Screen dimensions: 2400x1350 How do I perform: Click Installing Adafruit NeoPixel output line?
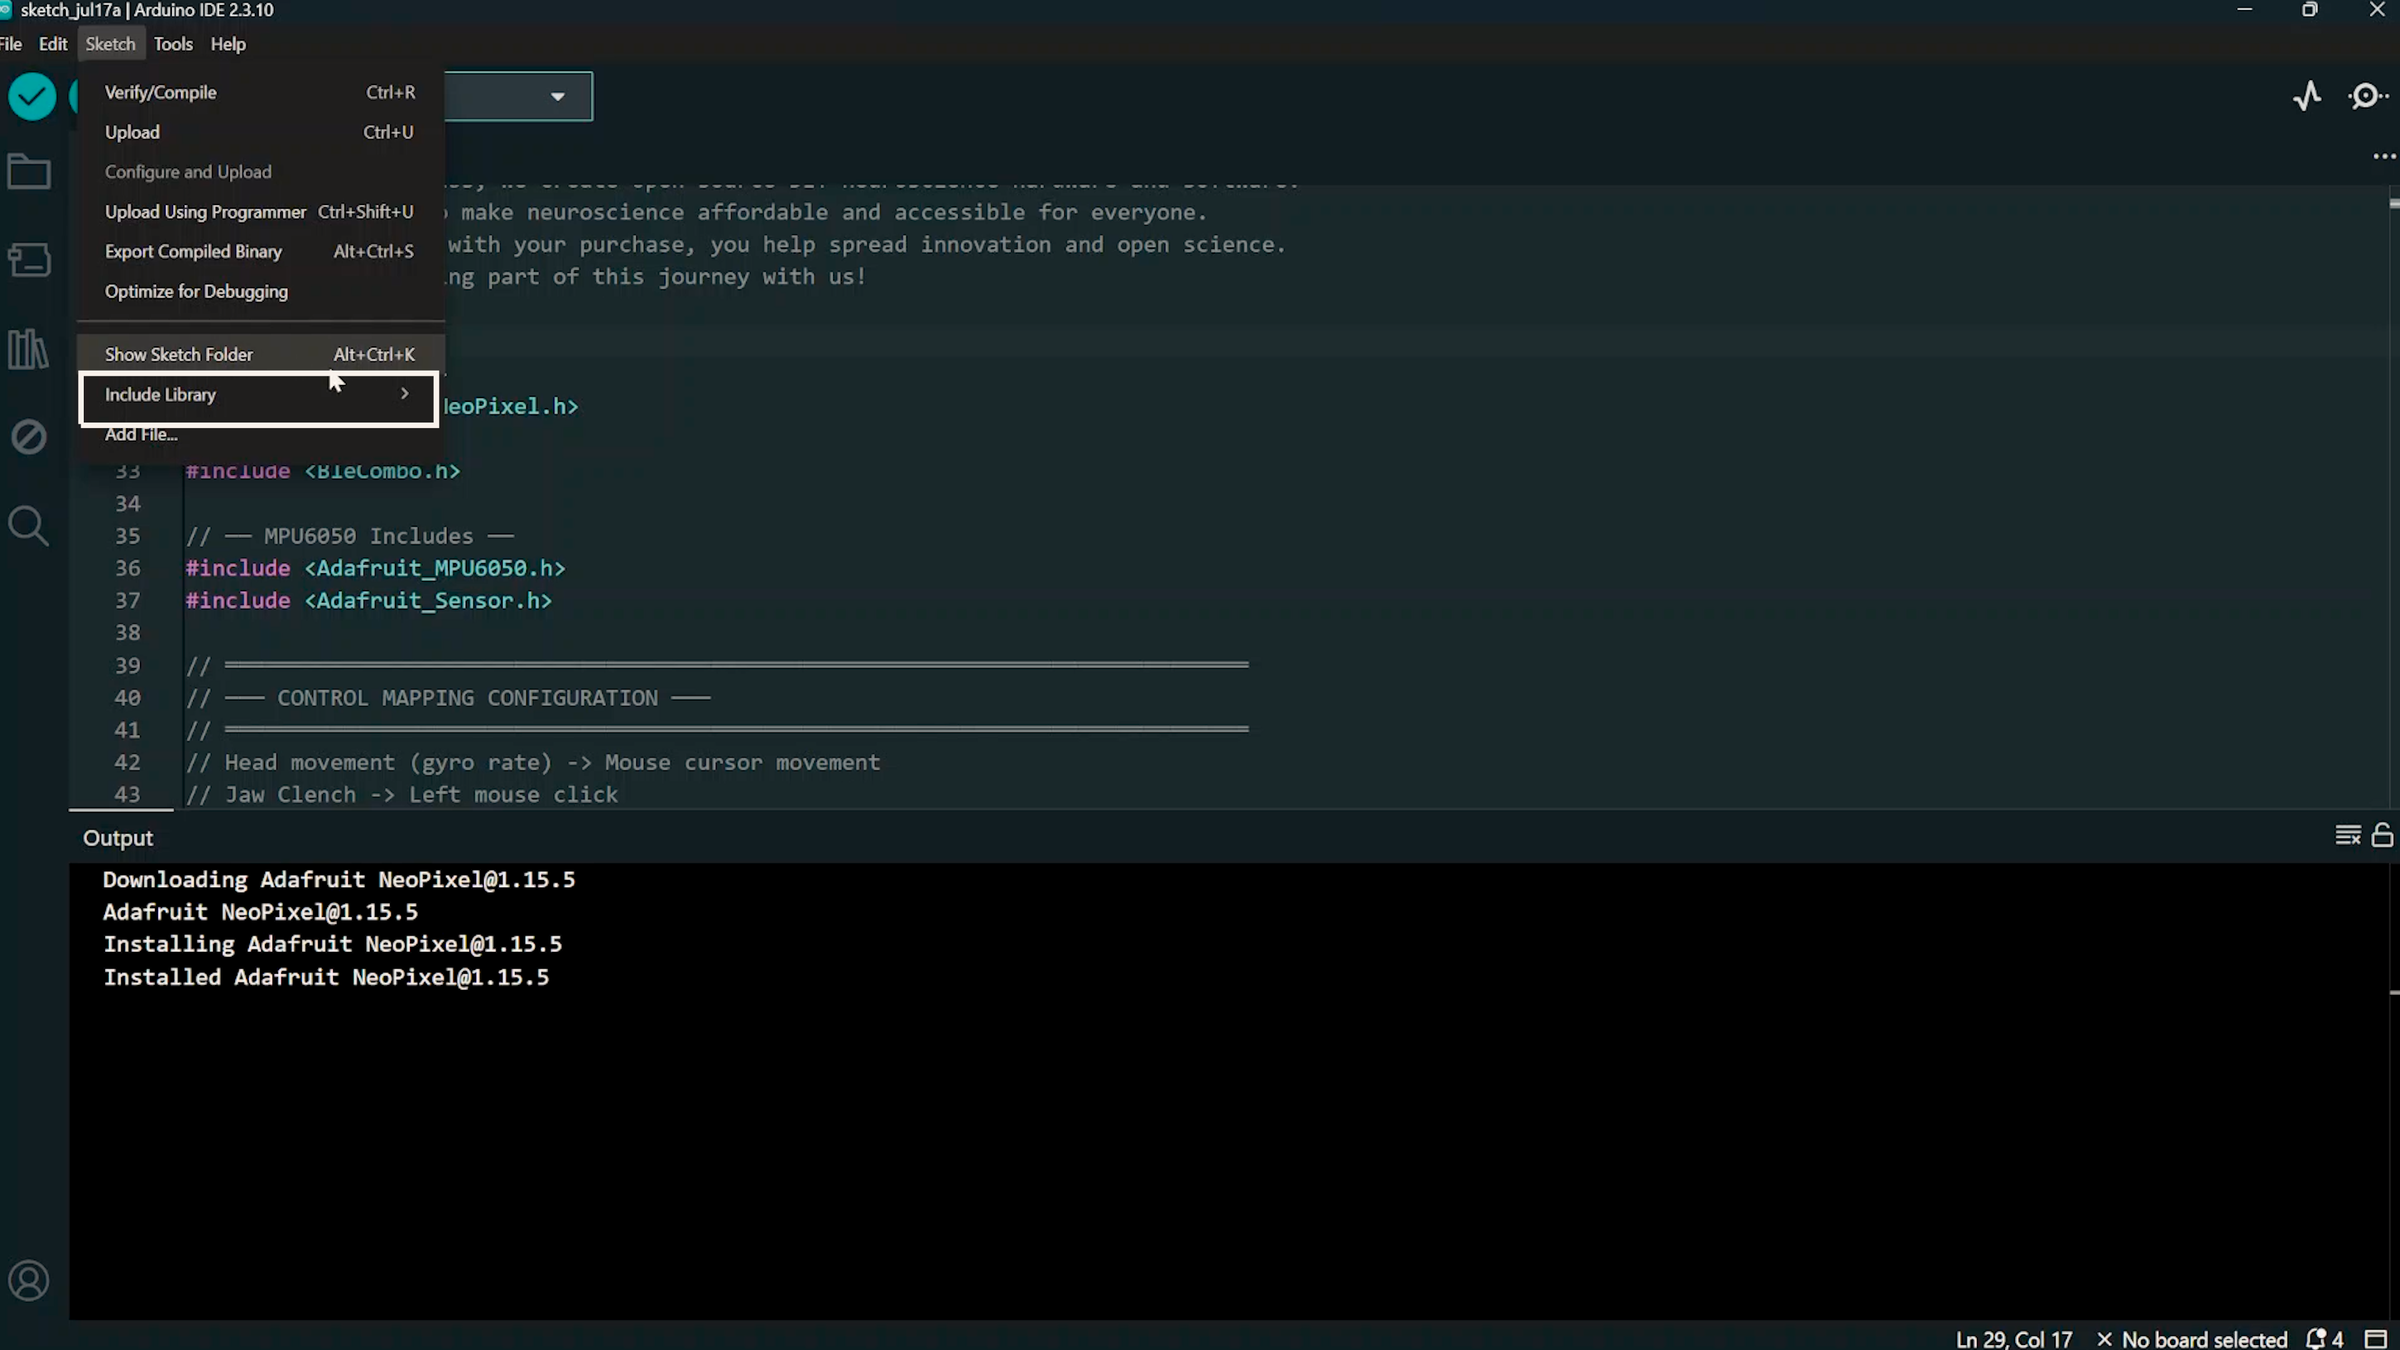coord(332,945)
